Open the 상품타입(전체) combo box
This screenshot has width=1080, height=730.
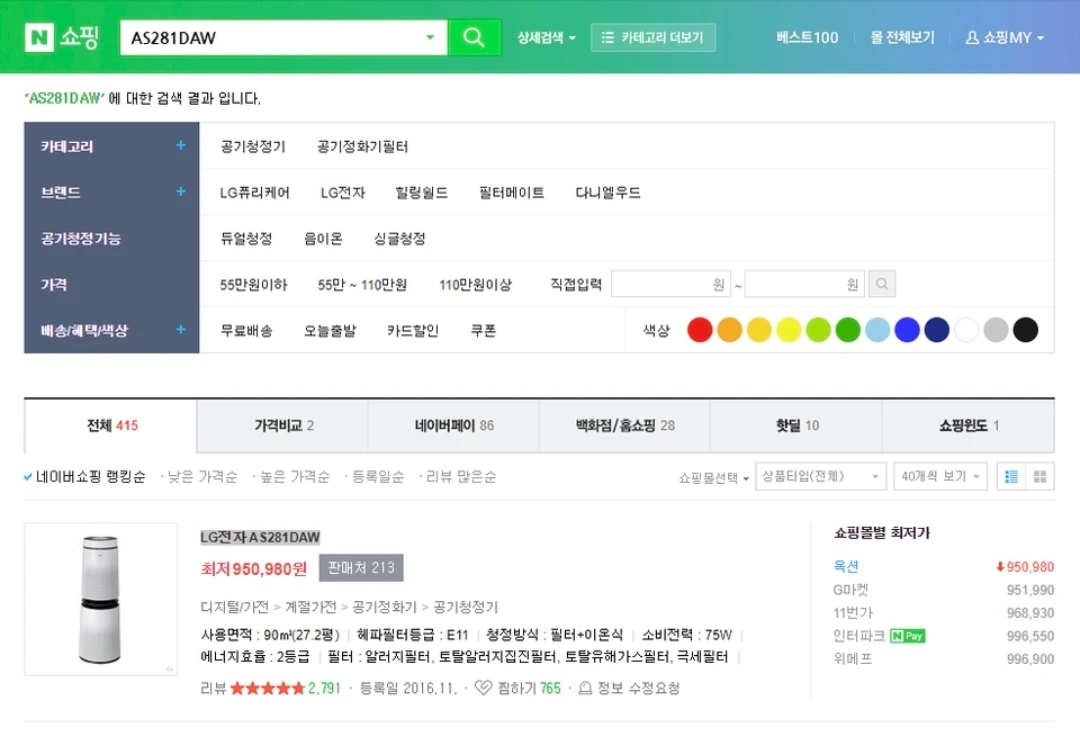coord(820,477)
